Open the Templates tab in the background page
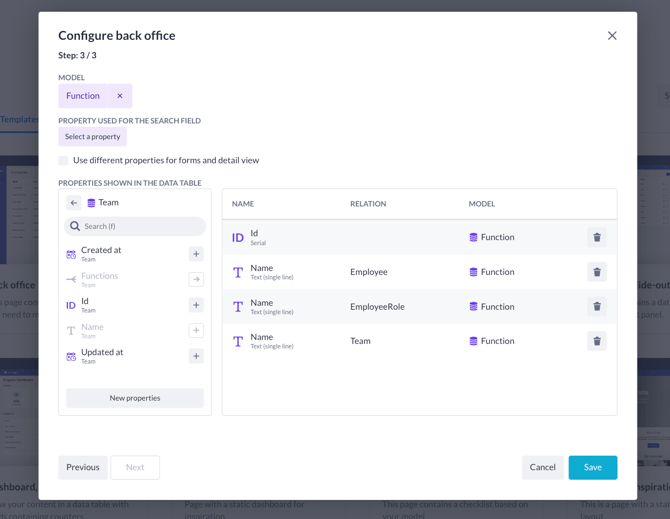Screen dimensions: 670x519 [19, 120]
